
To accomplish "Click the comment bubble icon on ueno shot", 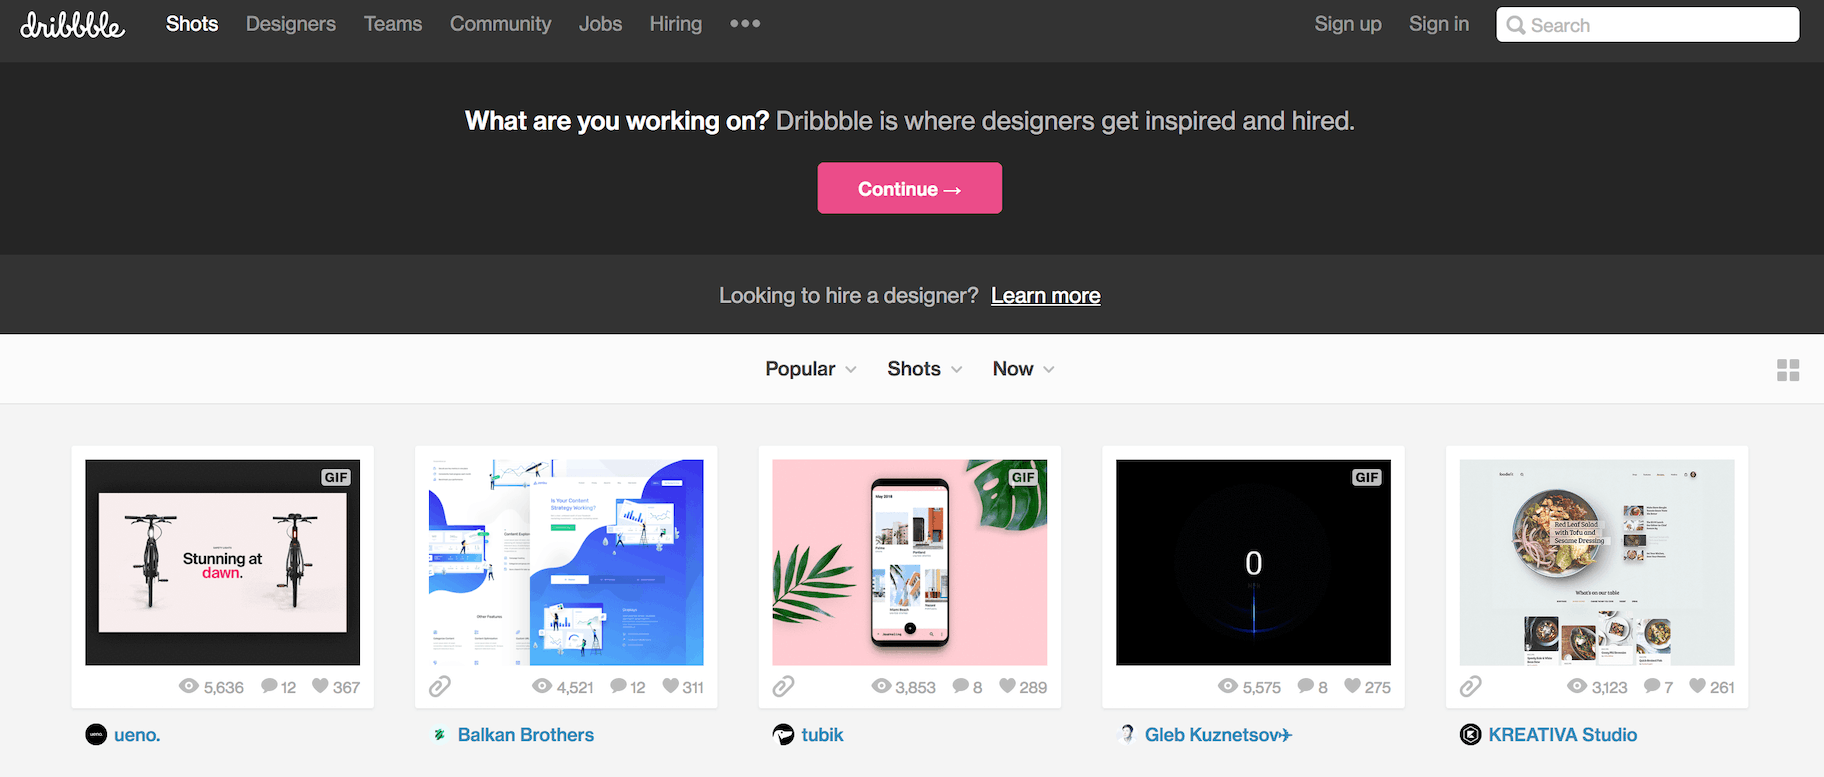I will (269, 686).
